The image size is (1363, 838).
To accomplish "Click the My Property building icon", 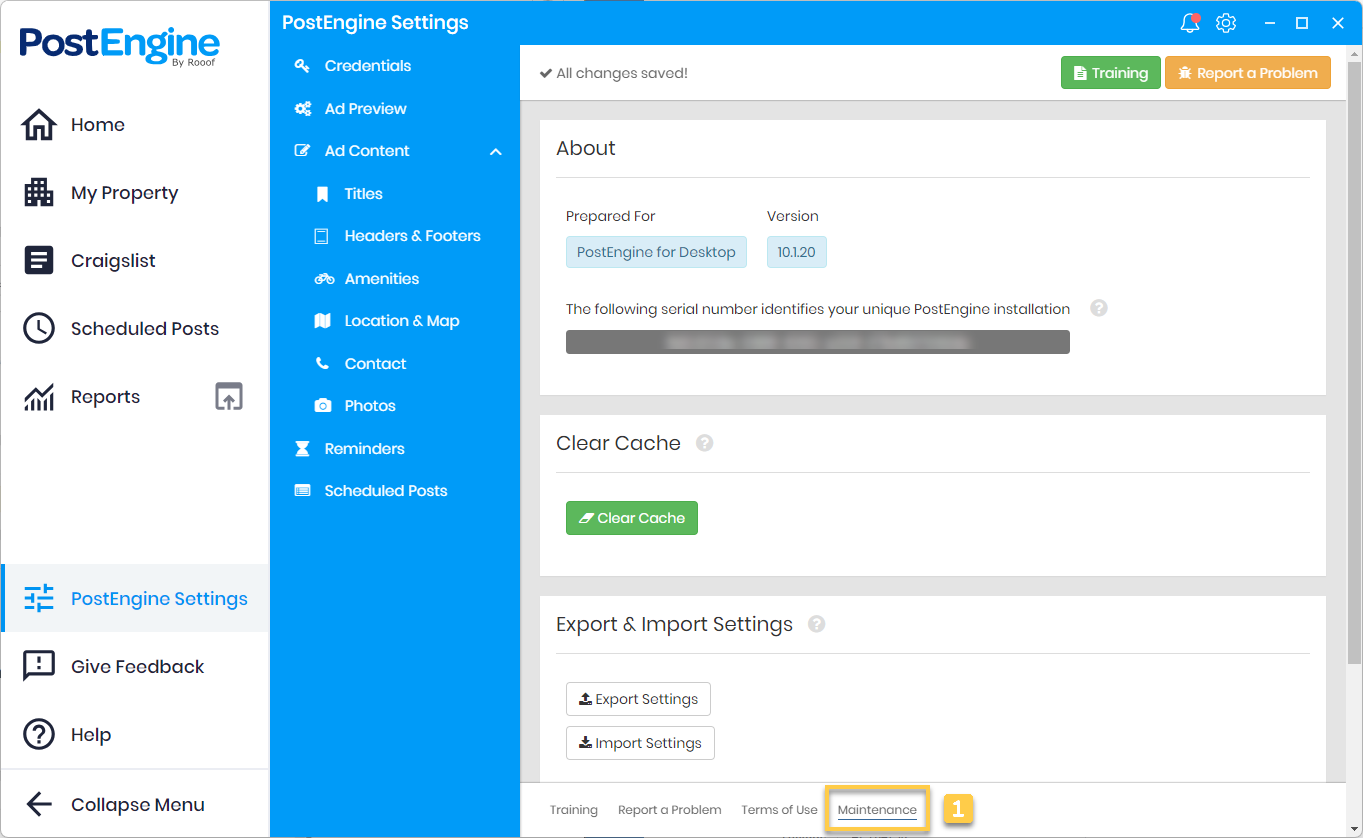I will (39, 192).
